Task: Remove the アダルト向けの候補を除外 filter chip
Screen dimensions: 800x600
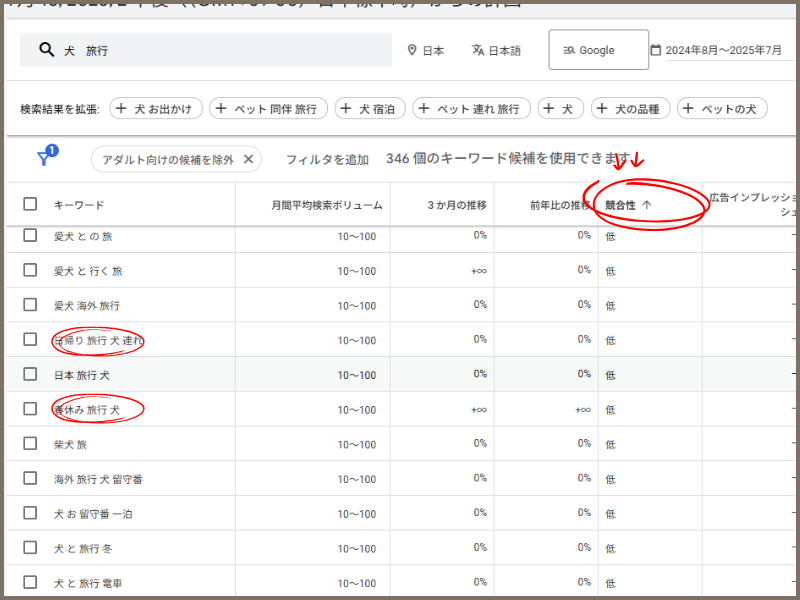Action: [x=249, y=158]
